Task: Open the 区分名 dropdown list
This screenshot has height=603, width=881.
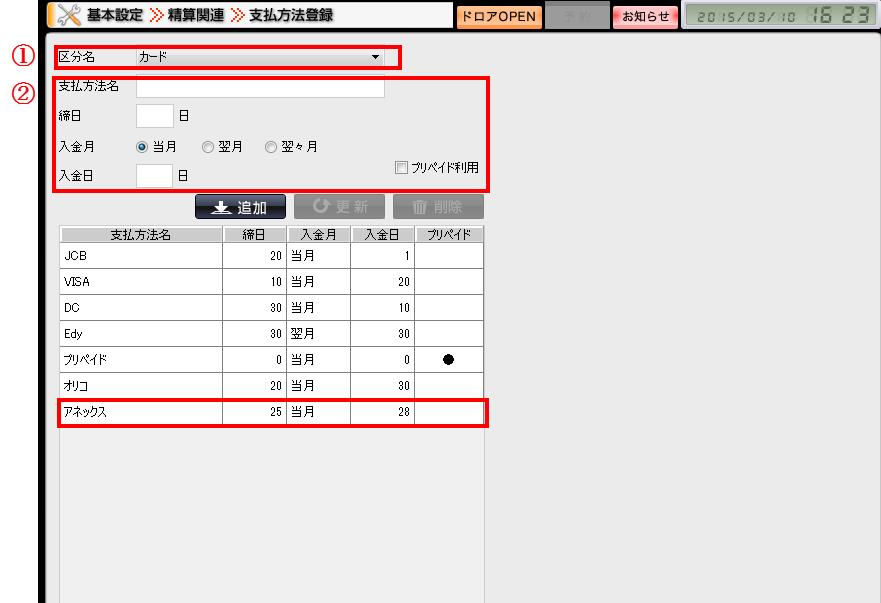Action: coord(260,57)
